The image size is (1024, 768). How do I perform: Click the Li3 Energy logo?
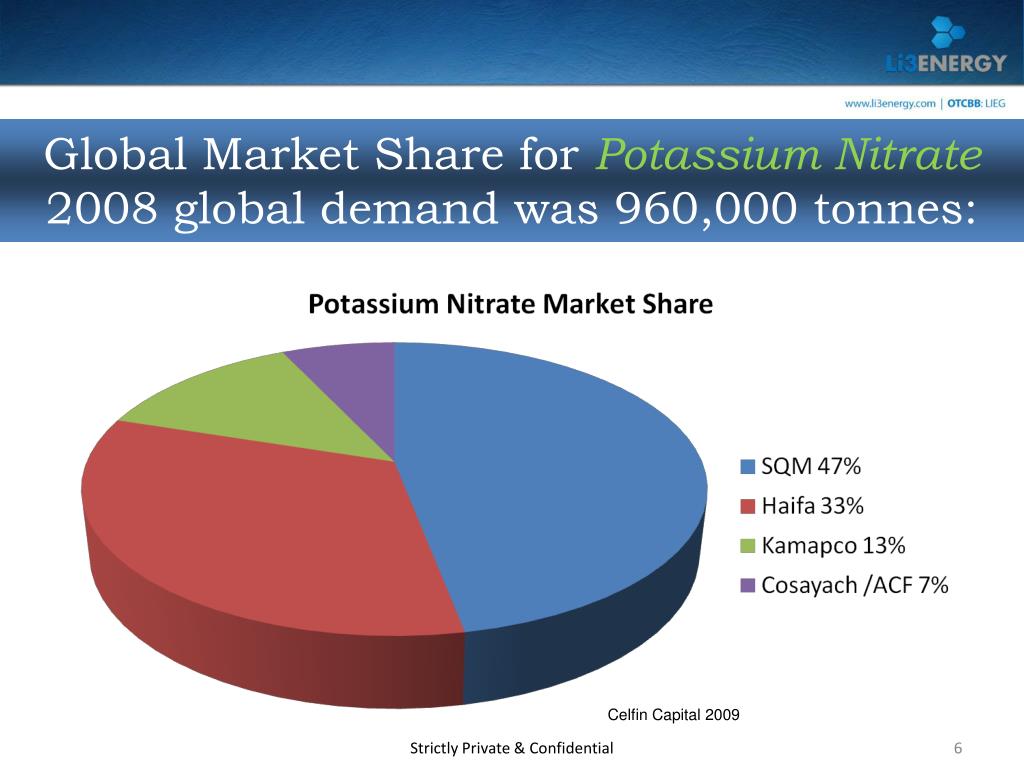click(946, 44)
